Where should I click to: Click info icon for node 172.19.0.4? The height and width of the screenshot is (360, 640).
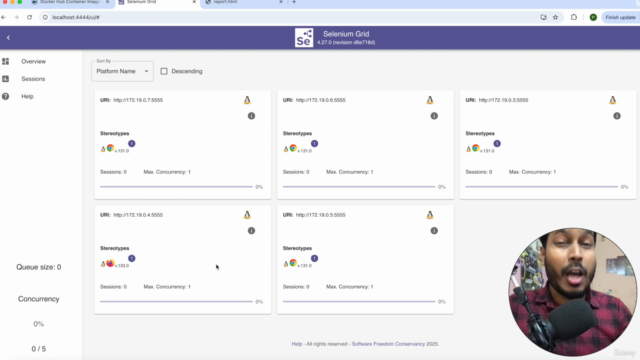[x=251, y=231]
